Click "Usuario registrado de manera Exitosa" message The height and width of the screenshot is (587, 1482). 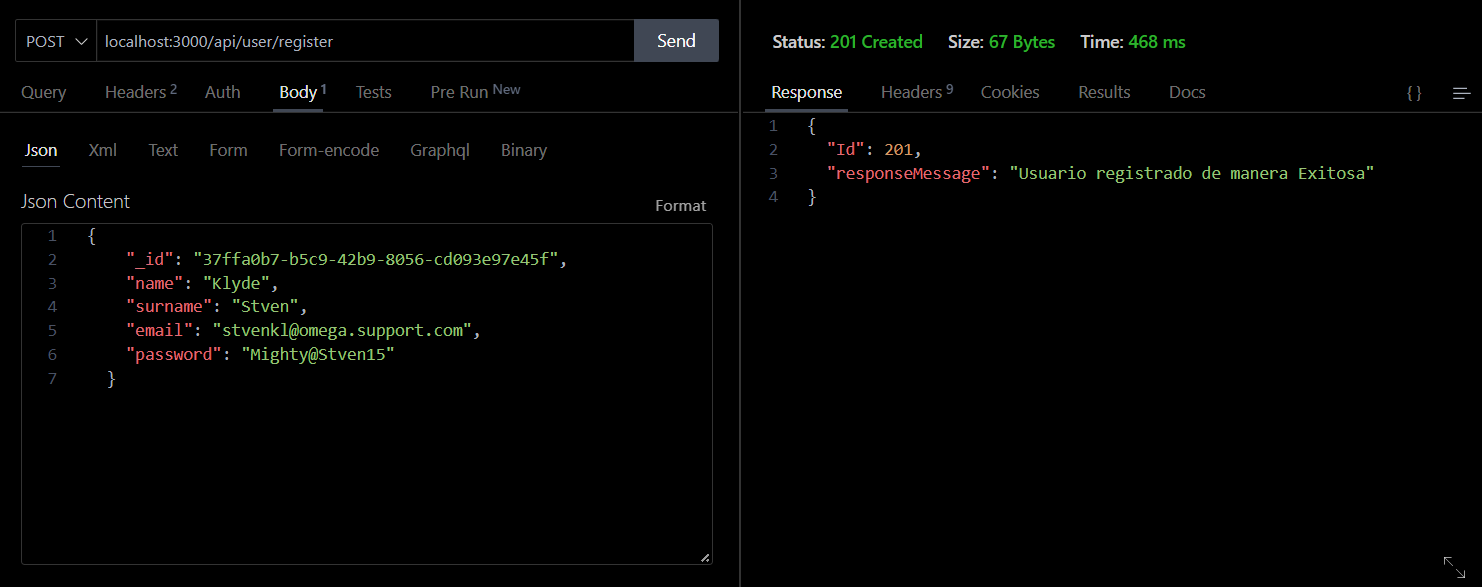point(1192,174)
